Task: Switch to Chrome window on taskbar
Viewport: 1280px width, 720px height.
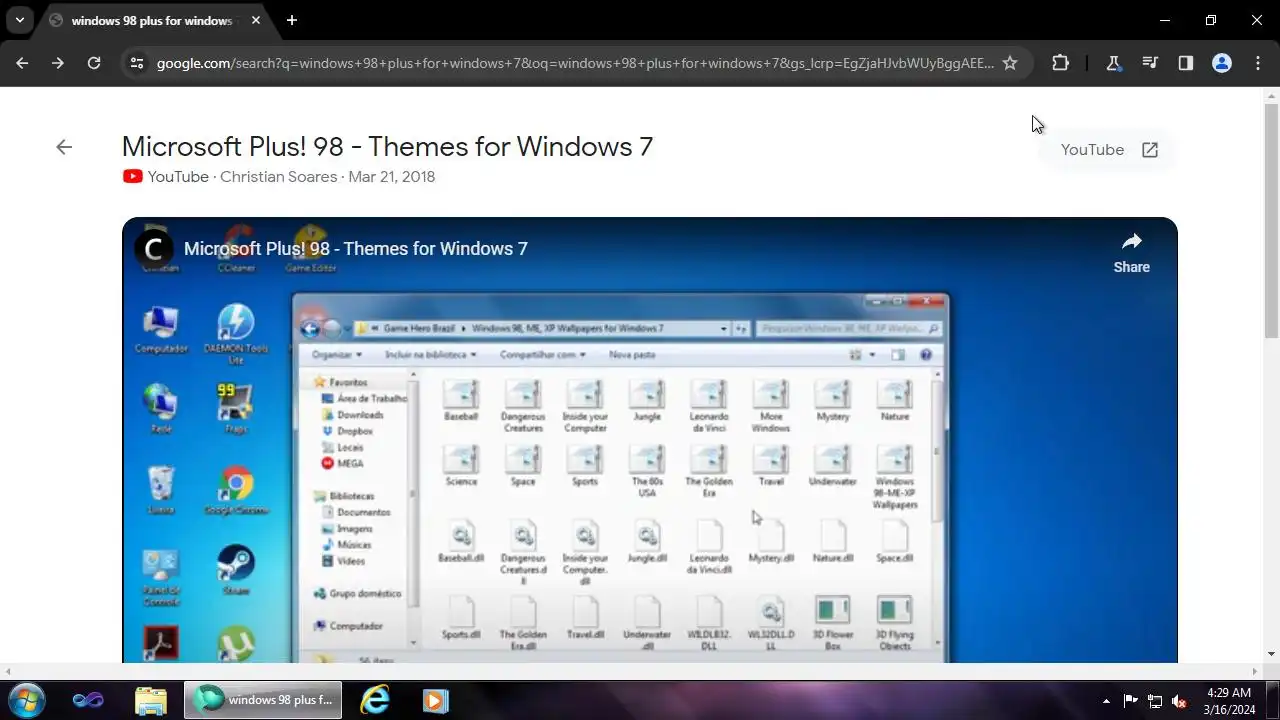Action: (263, 700)
